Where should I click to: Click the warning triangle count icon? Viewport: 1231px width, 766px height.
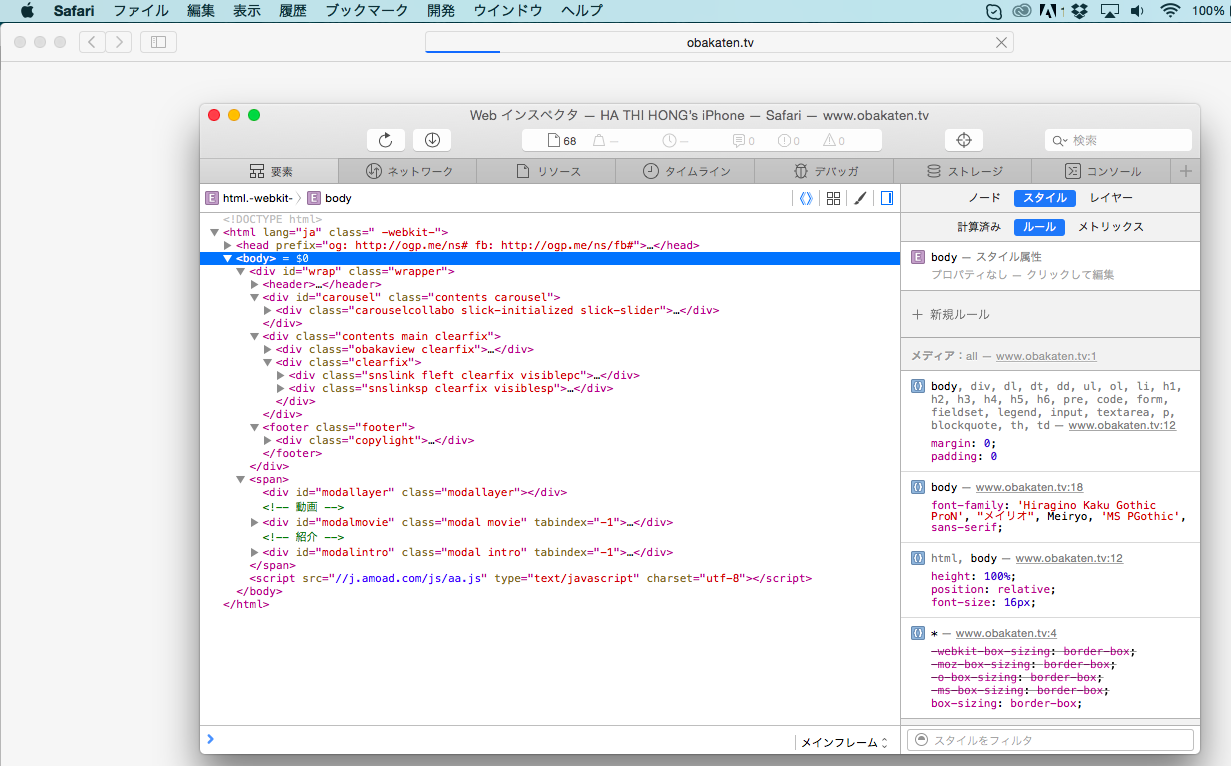click(x=829, y=141)
